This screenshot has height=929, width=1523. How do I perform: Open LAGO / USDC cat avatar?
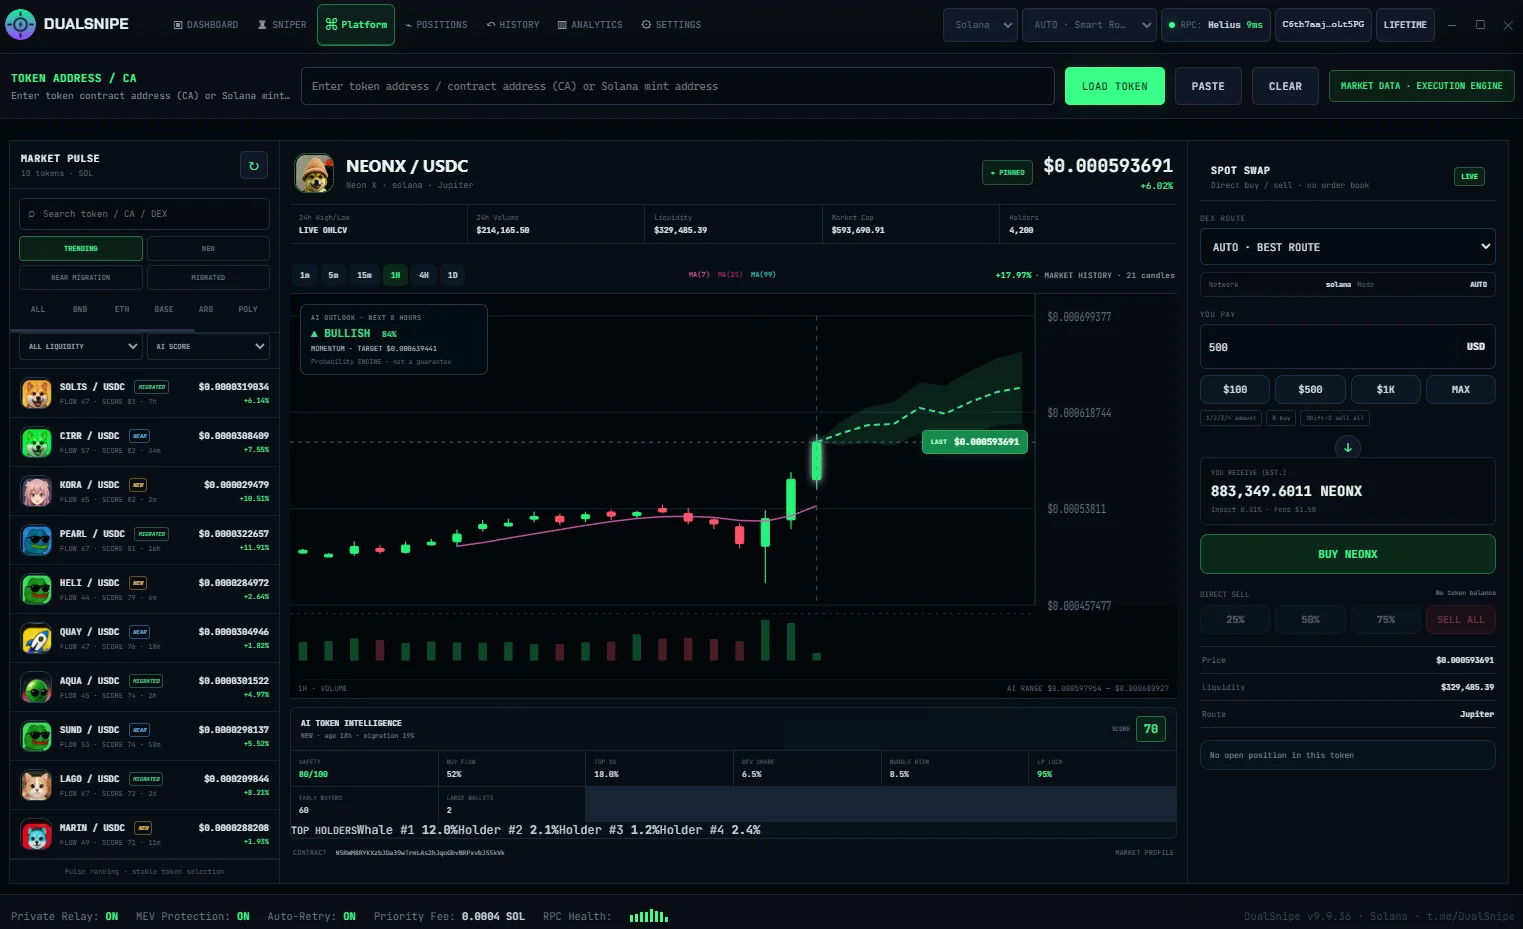[37, 786]
